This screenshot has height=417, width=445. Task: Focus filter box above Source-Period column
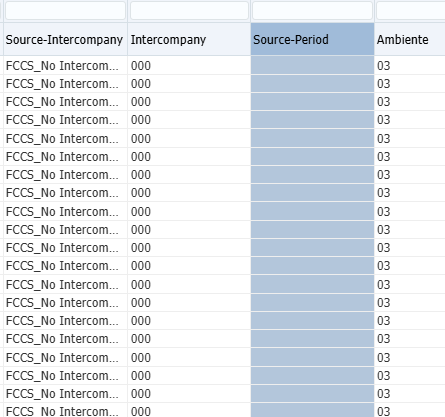(x=312, y=11)
